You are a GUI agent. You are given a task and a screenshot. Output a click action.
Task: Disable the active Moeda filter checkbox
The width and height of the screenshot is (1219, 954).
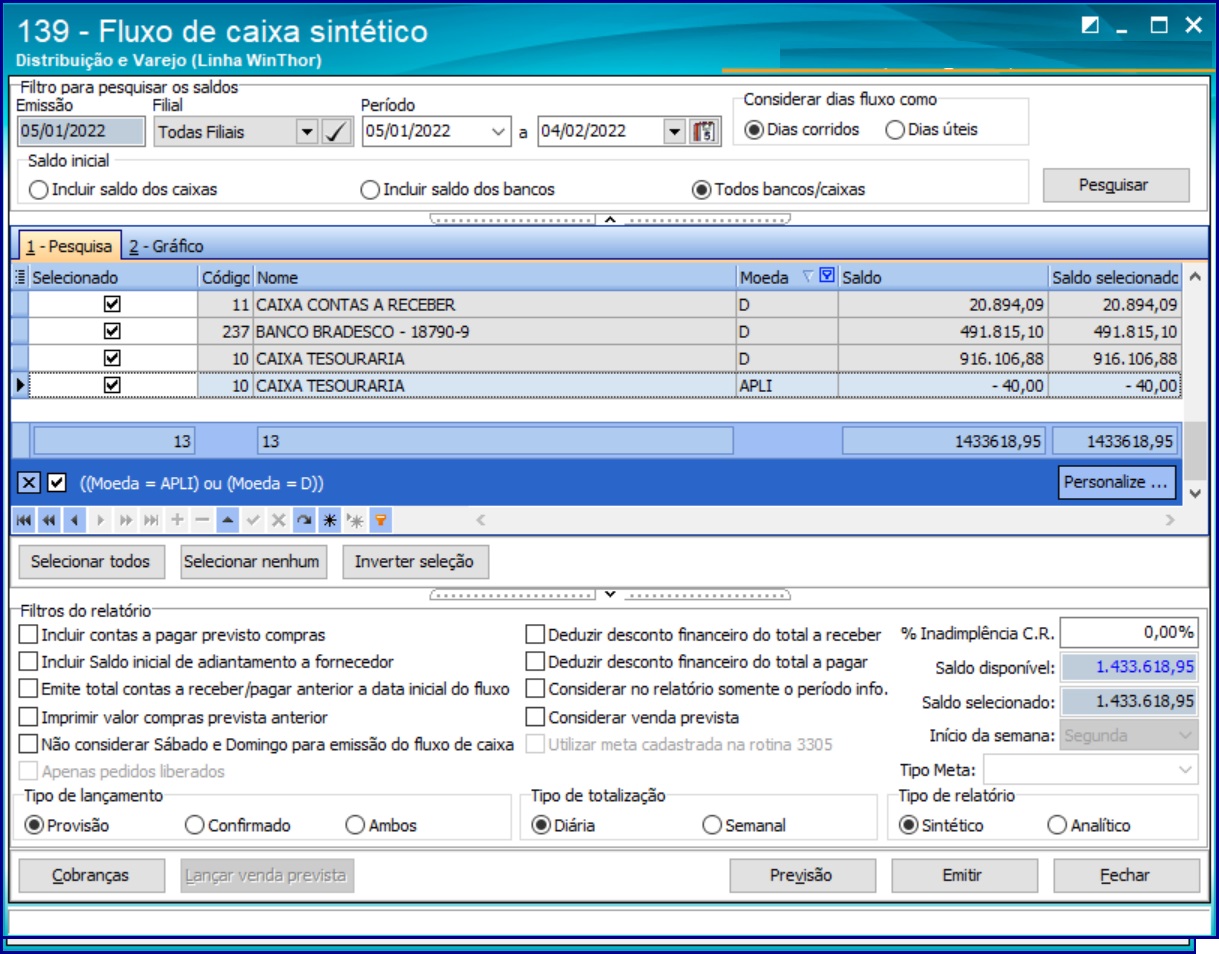56,483
